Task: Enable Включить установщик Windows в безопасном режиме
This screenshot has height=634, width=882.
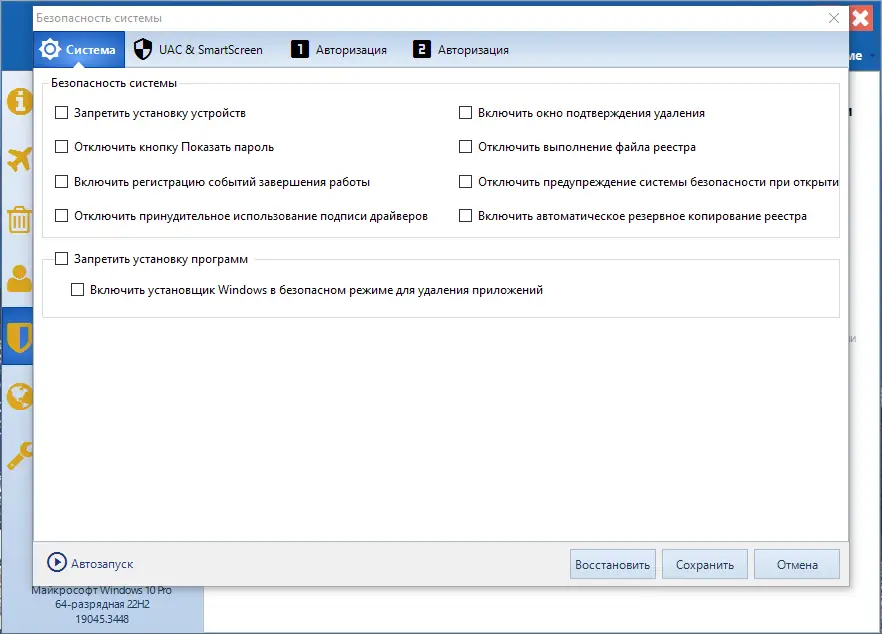Action: pos(77,289)
